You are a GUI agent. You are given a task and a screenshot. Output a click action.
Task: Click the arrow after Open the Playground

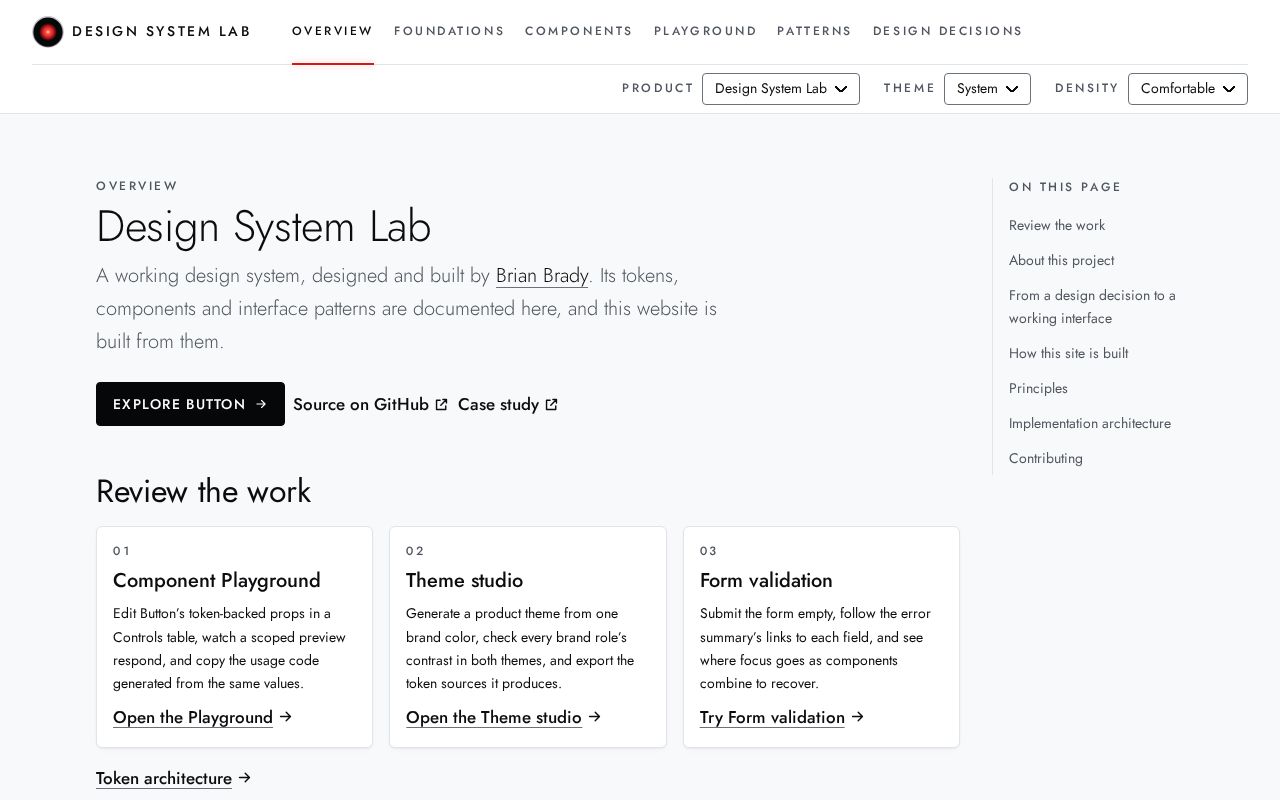point(286,717)
